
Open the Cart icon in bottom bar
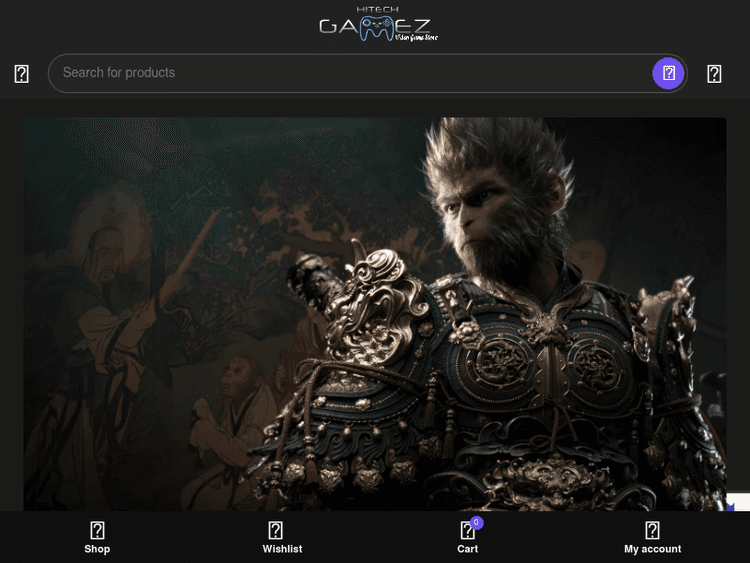coord(466,531)
